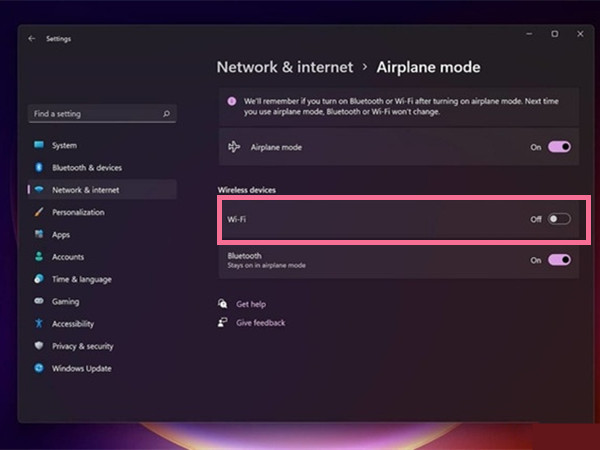Image resolution: width=600 pixels, height=450 pixels.
Task: Go to Privacy & security section
Action: (x=82, y=346)
